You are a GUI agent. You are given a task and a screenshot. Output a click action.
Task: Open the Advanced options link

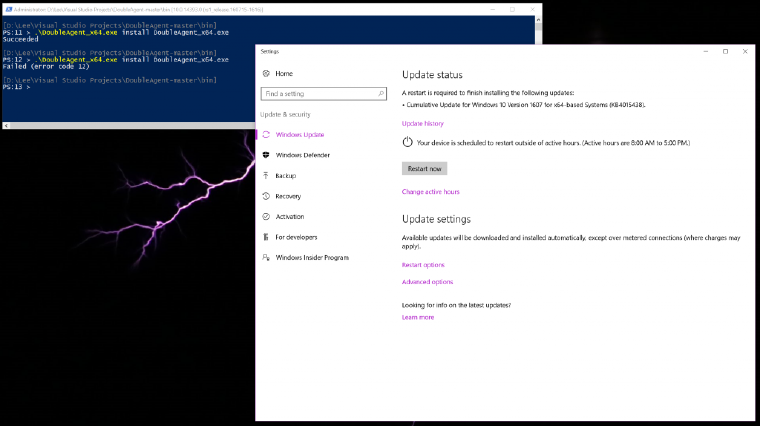(x=427, y=282)
